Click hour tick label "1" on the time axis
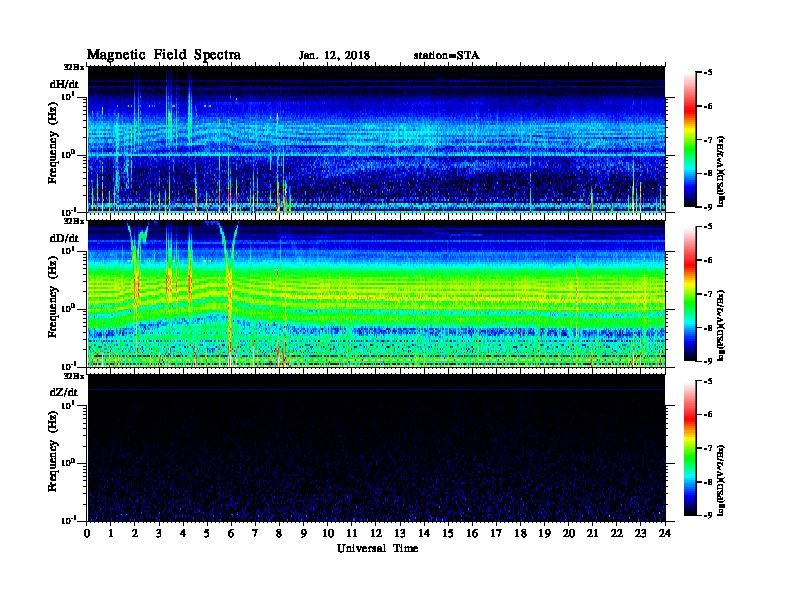This screenshot has height=612, width=792. 112,533
